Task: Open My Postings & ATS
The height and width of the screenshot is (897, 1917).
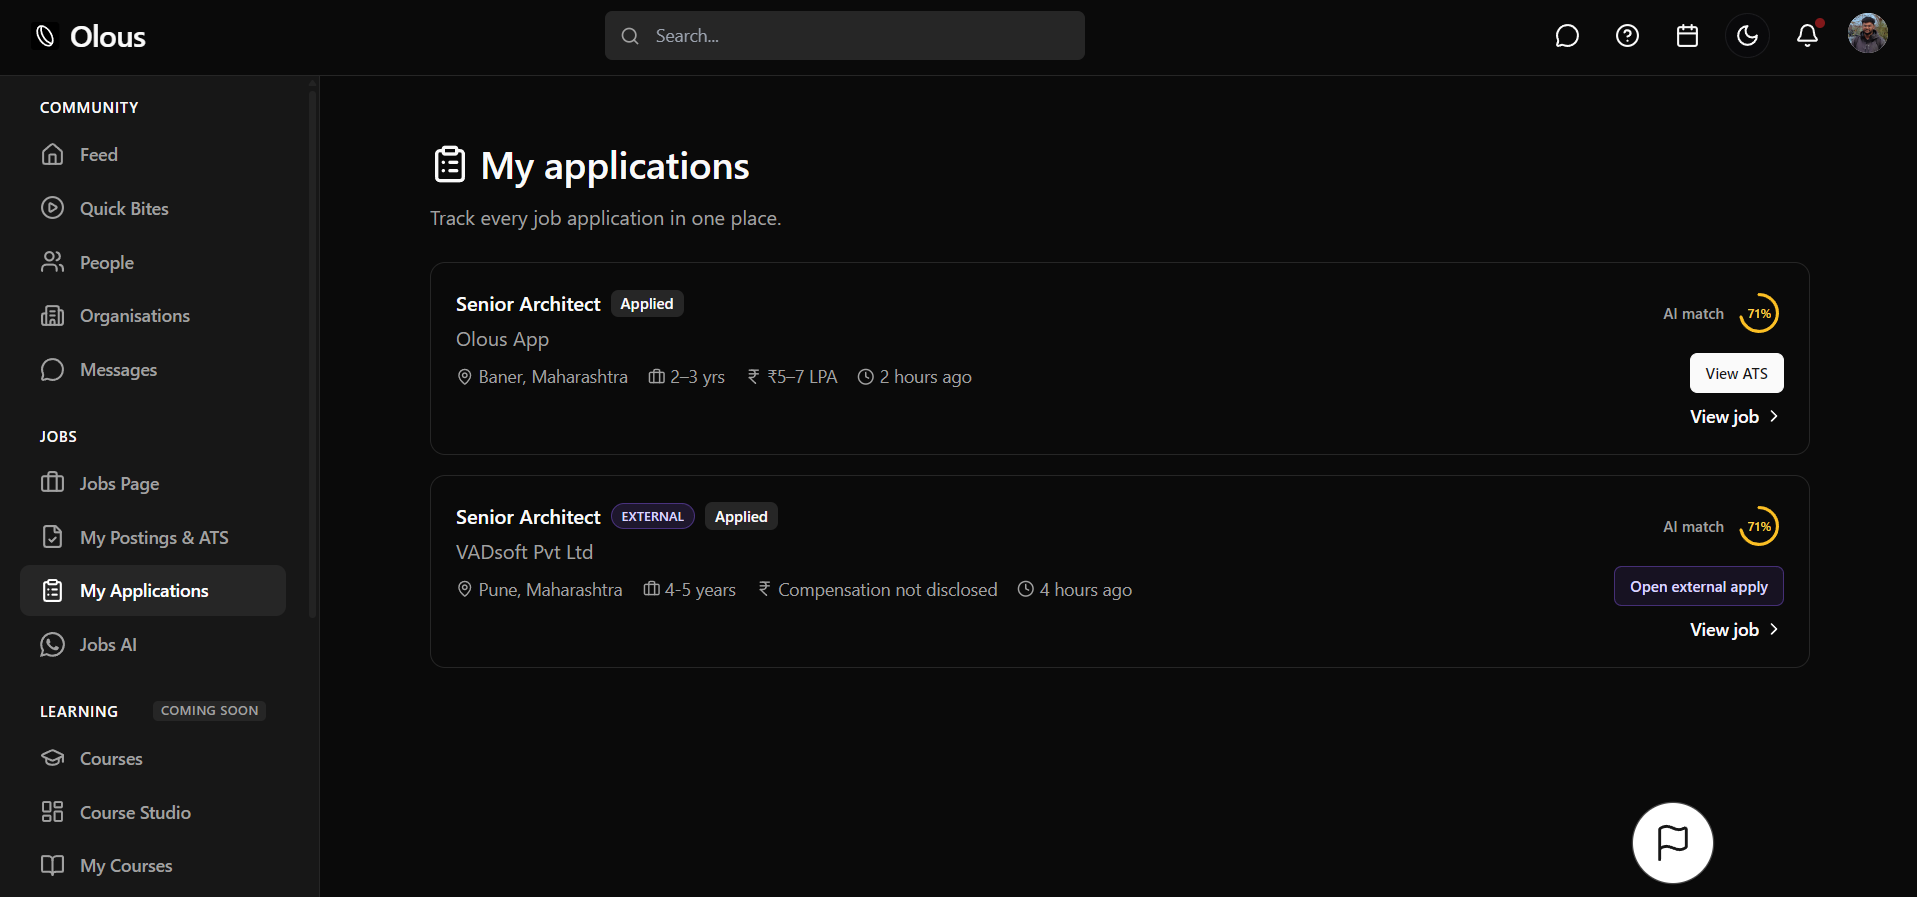Action: (x=153, y=538)
